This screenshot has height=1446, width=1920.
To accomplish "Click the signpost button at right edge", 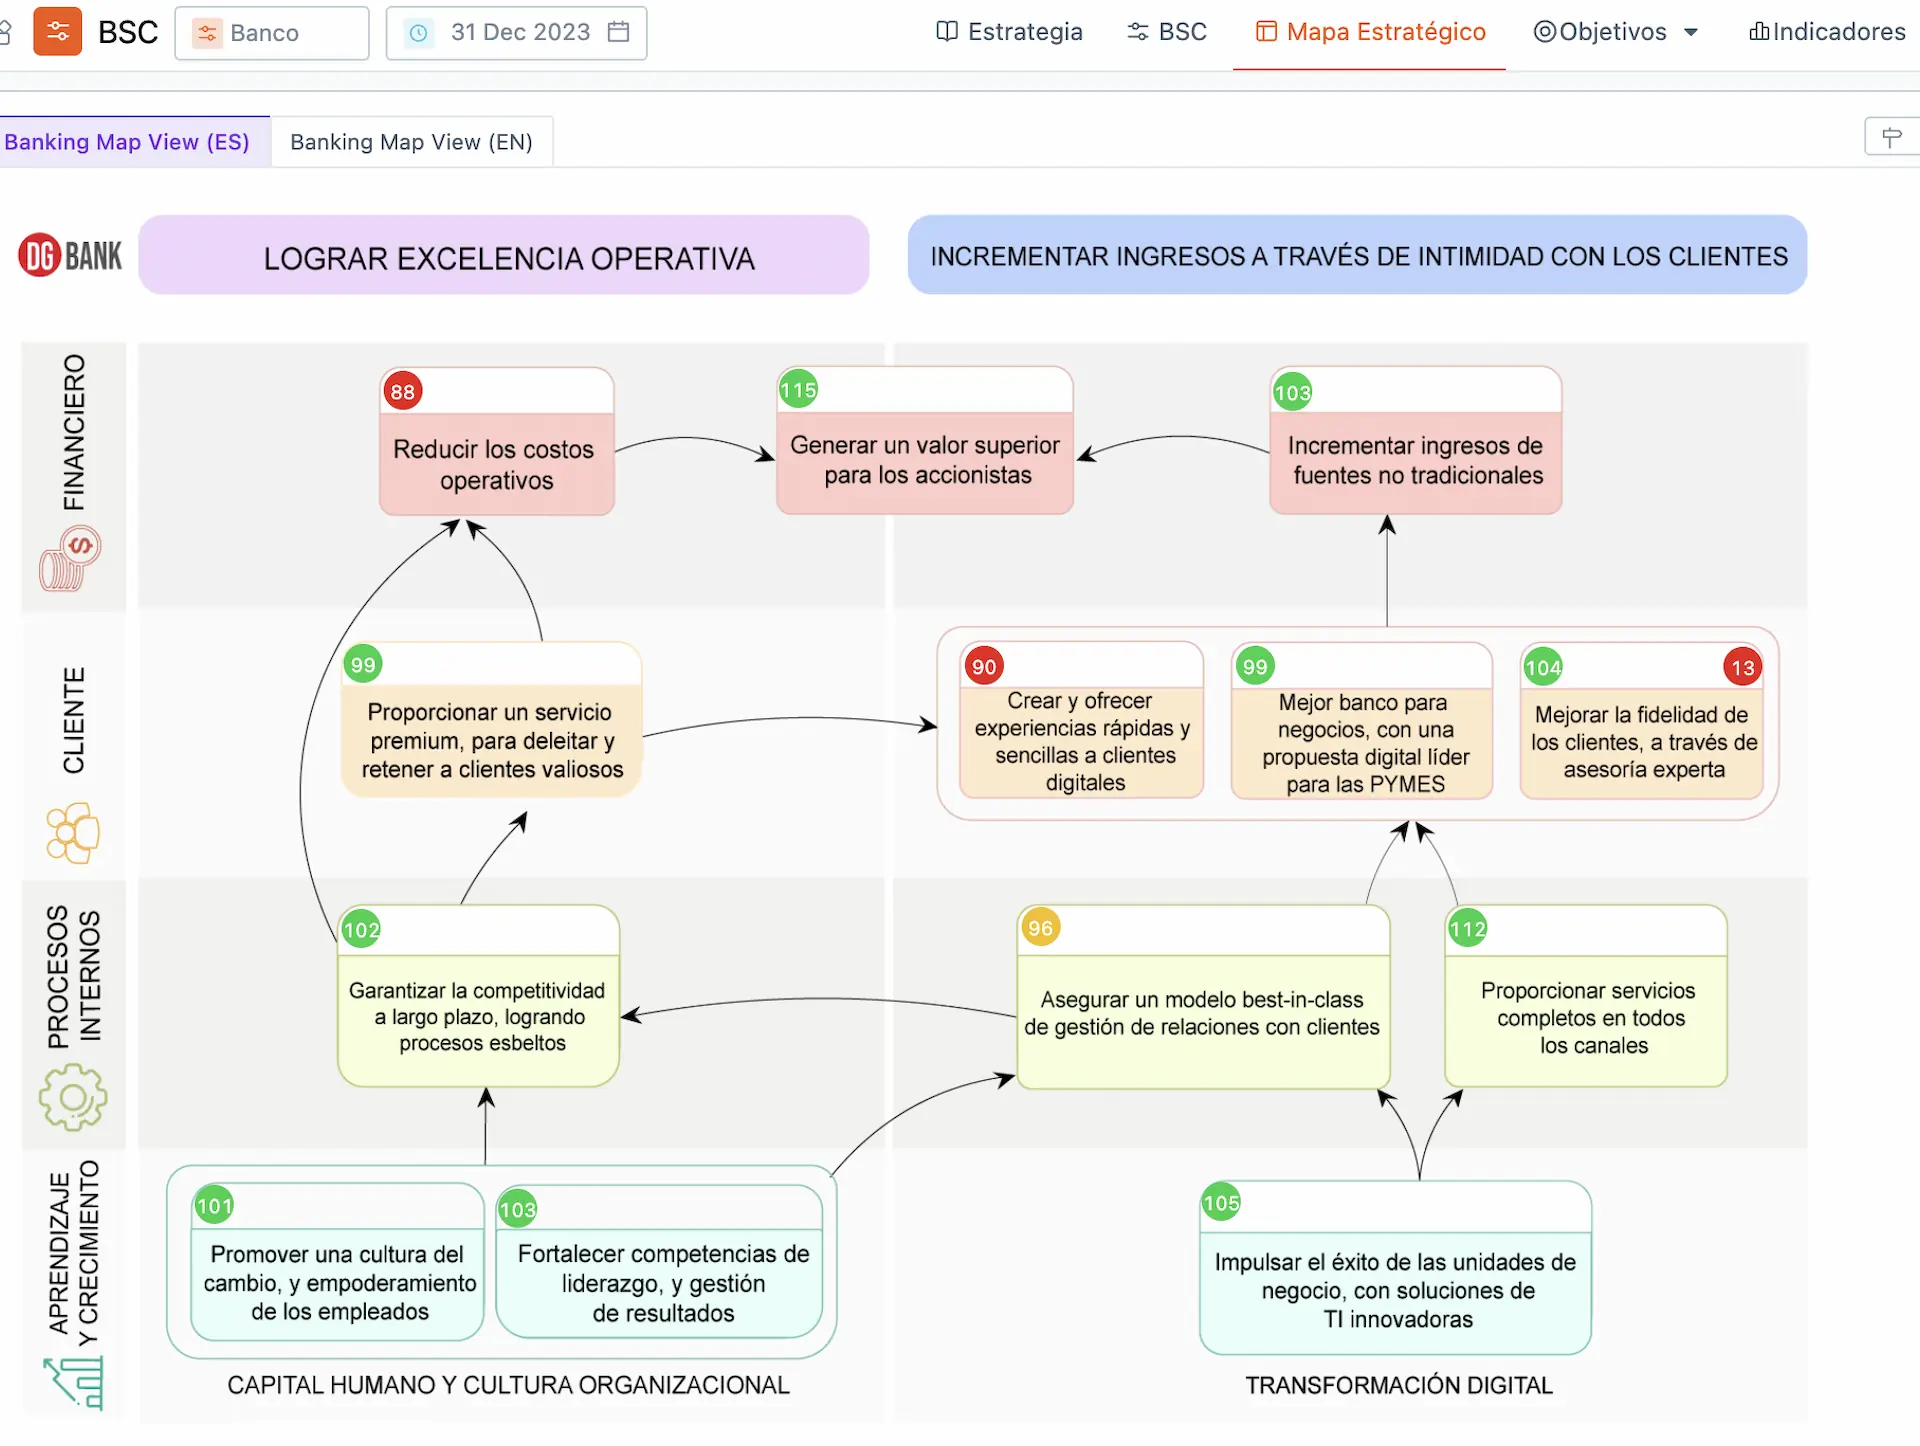I will pyautogui.click(x=1891, y=137).
